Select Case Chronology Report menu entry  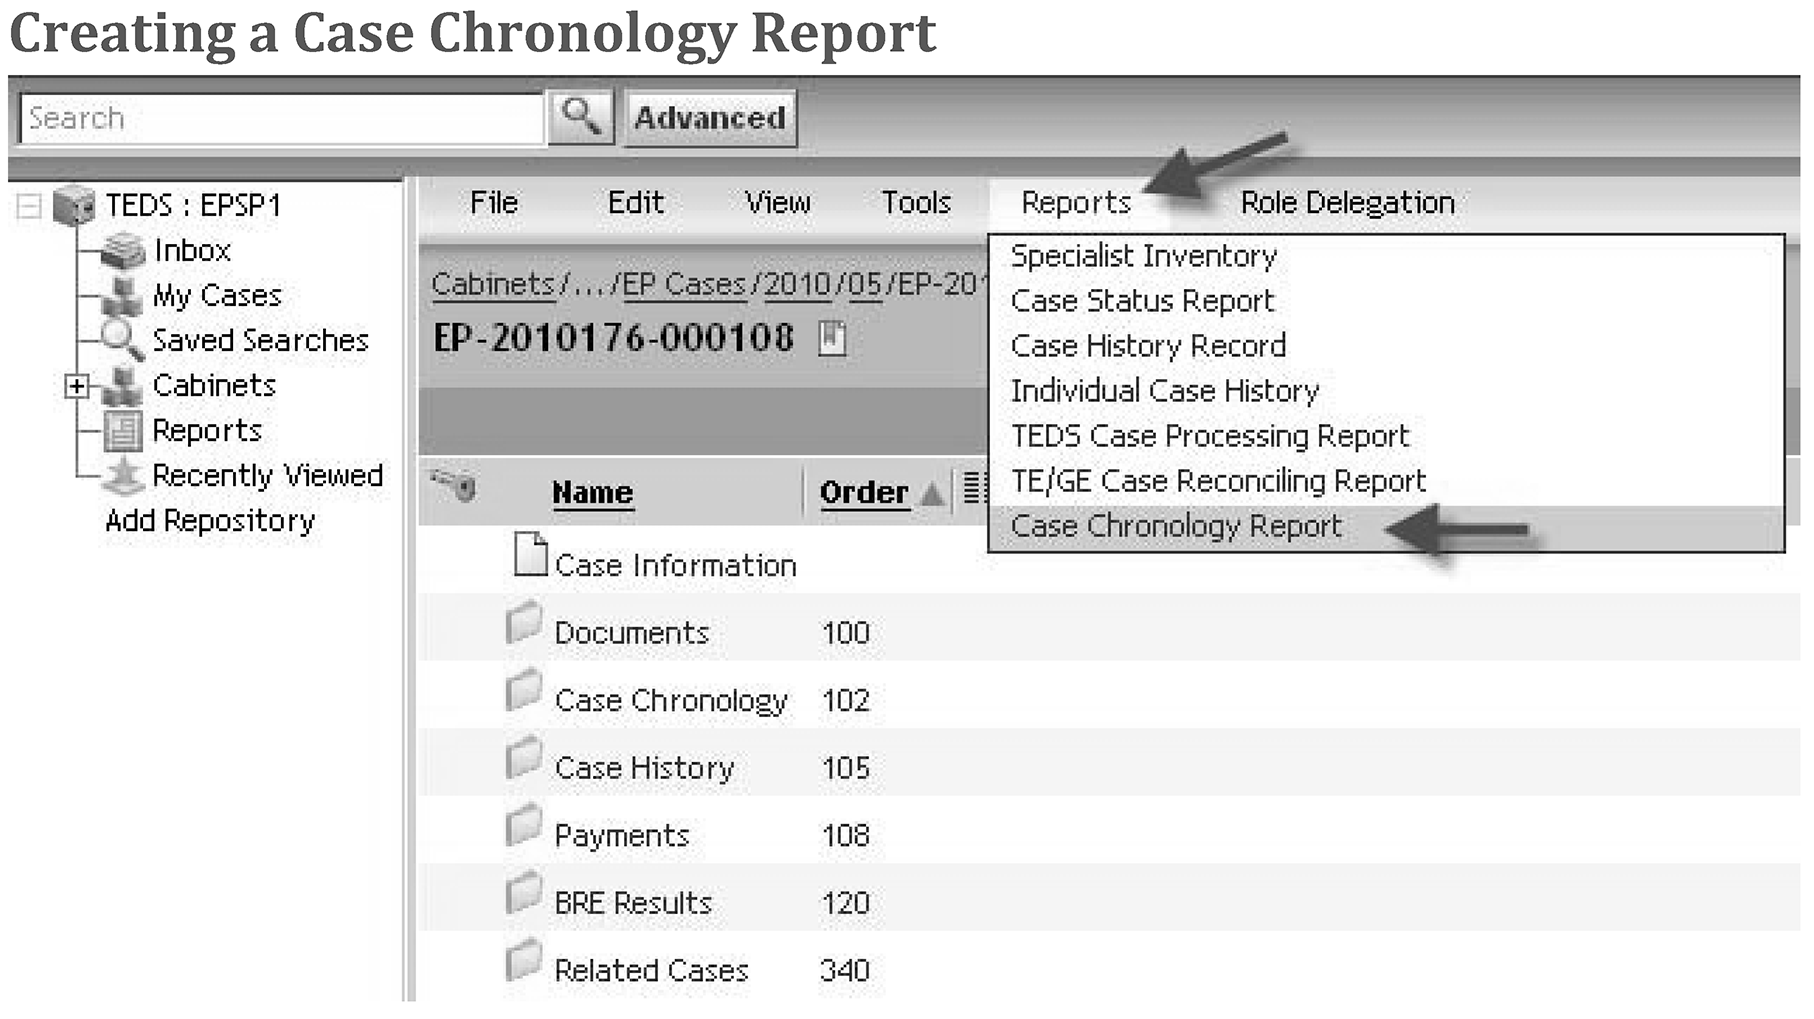click(1176, 527)
